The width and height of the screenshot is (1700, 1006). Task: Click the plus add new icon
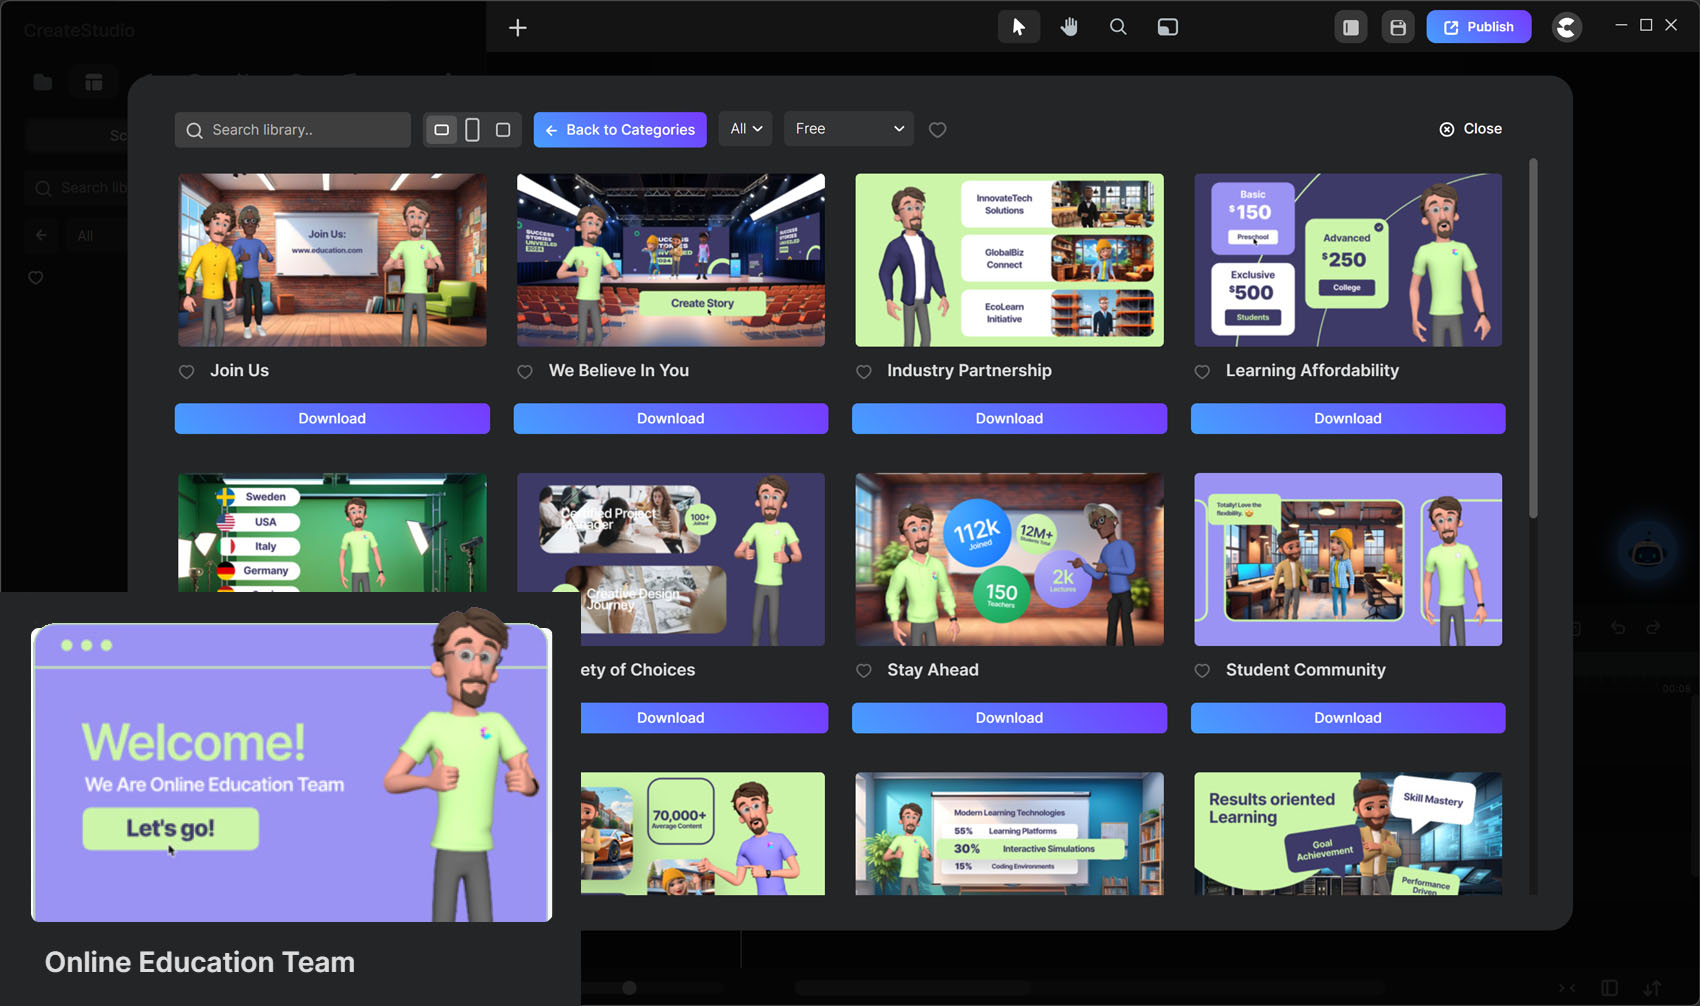(517, 28)
